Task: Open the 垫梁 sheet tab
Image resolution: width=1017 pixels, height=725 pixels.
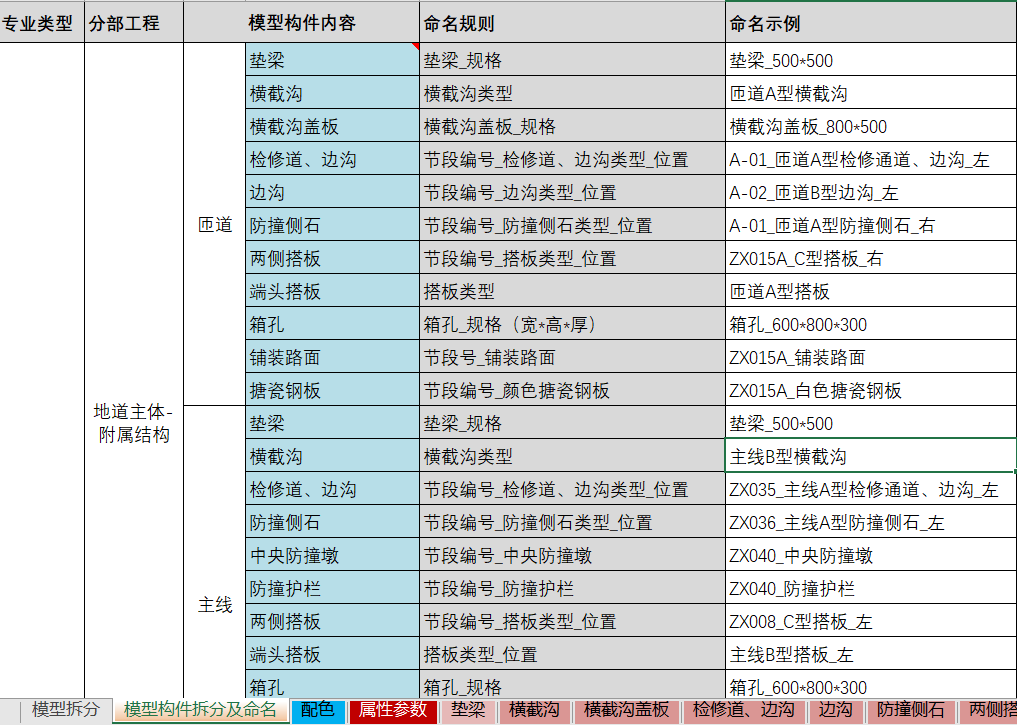Action: pyautogui.click(x=470, y=712)
